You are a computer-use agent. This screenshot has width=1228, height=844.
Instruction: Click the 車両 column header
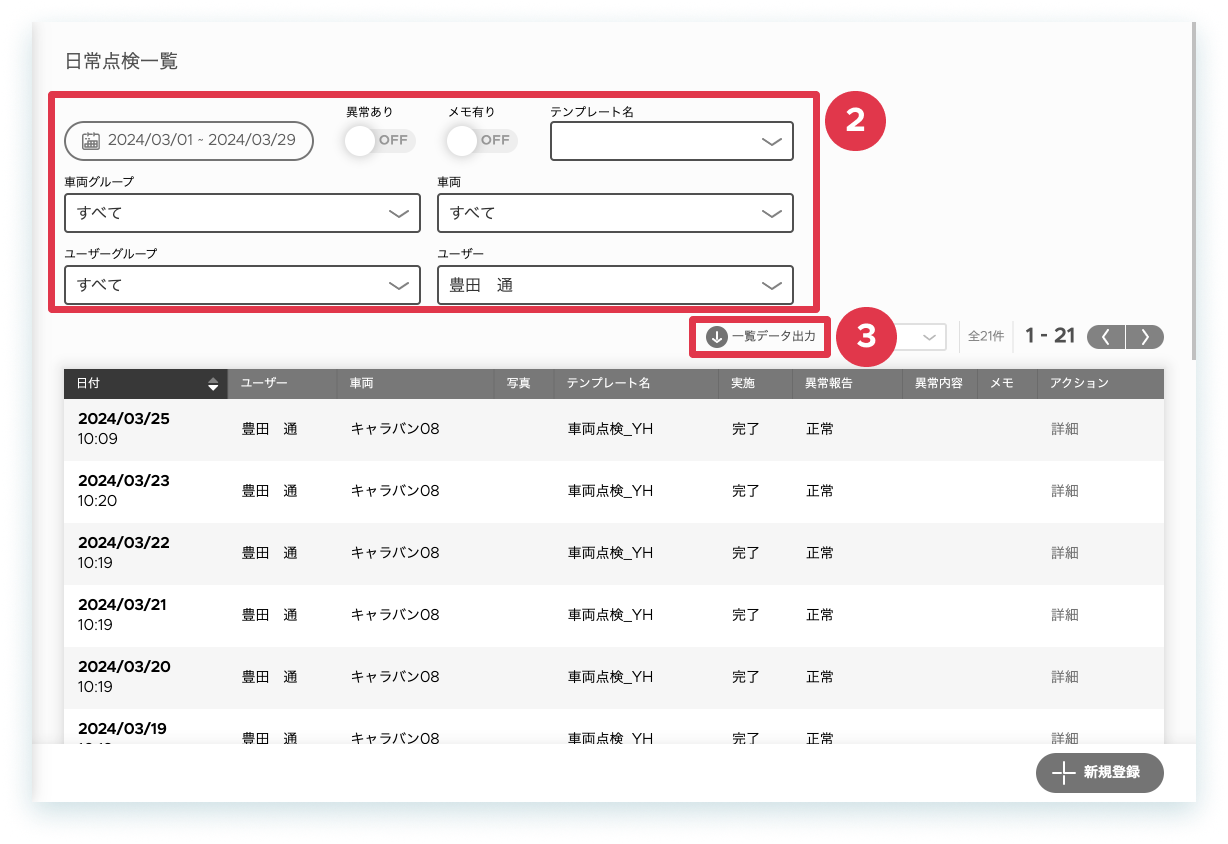click(x=416, y=384)
